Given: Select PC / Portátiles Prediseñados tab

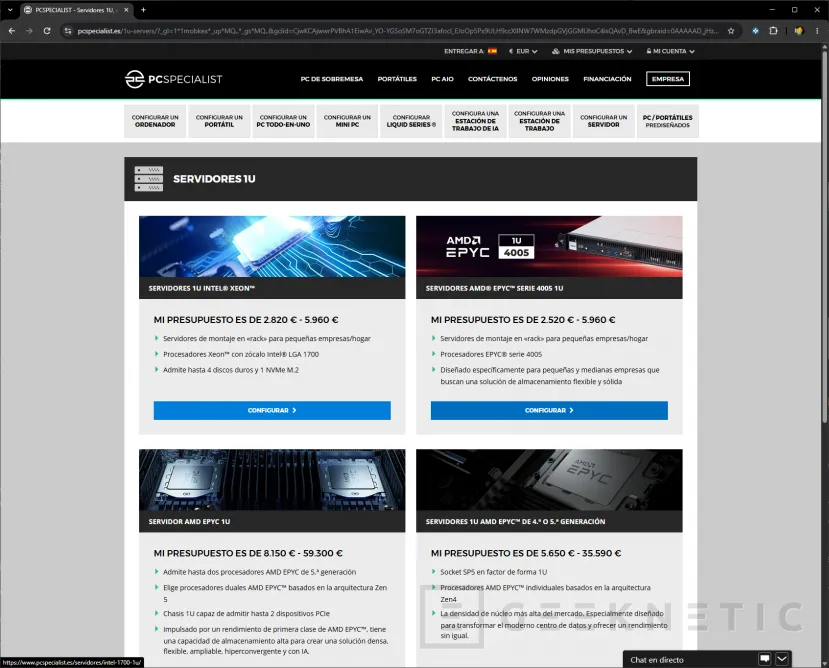Looking at the screenshot, I should tap(667, 121).
